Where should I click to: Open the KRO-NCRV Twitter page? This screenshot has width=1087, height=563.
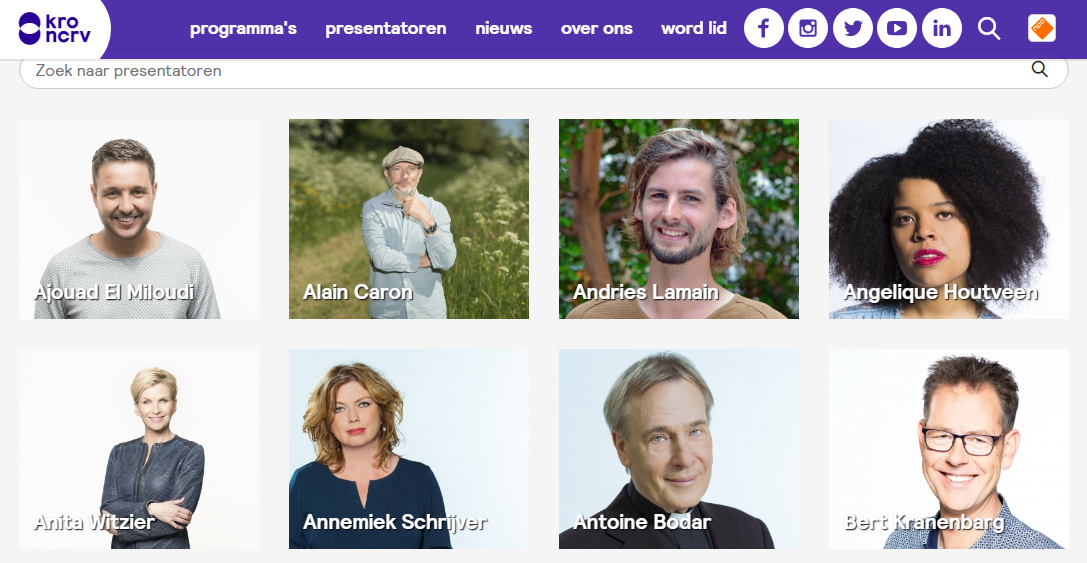click(853, 28)
